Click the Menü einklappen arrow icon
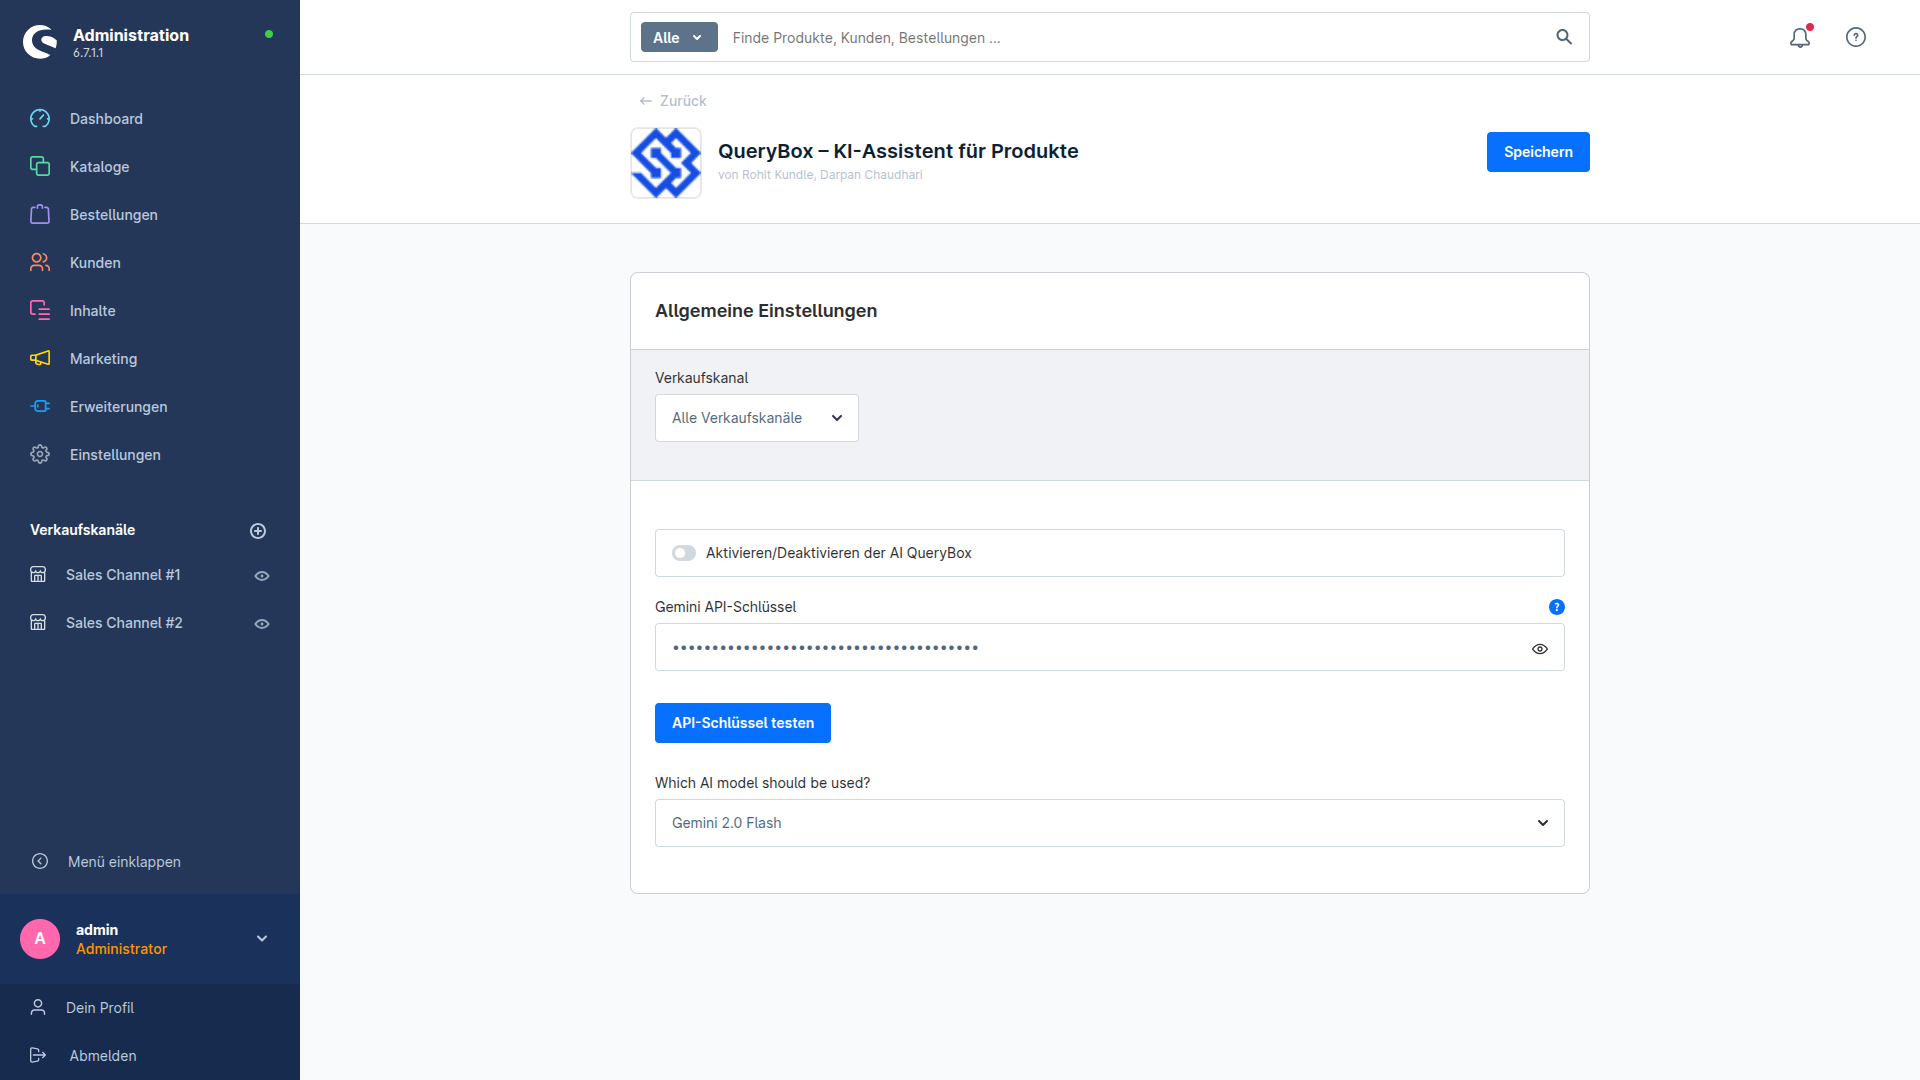1920x1080 pixels. point(40,862)
